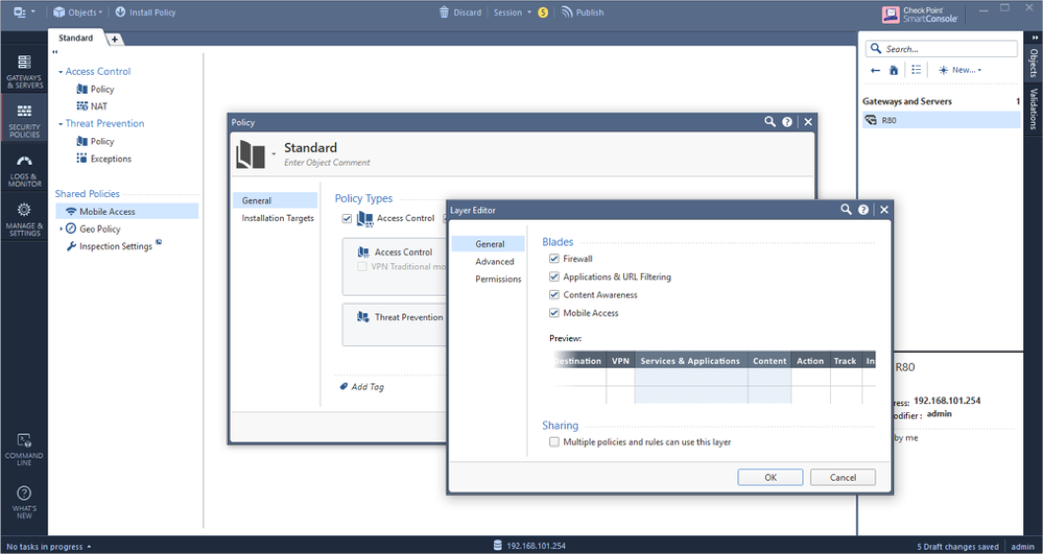
Task: Enable multiple policies sharing checkbox
Action: click(x=554, y=442)
